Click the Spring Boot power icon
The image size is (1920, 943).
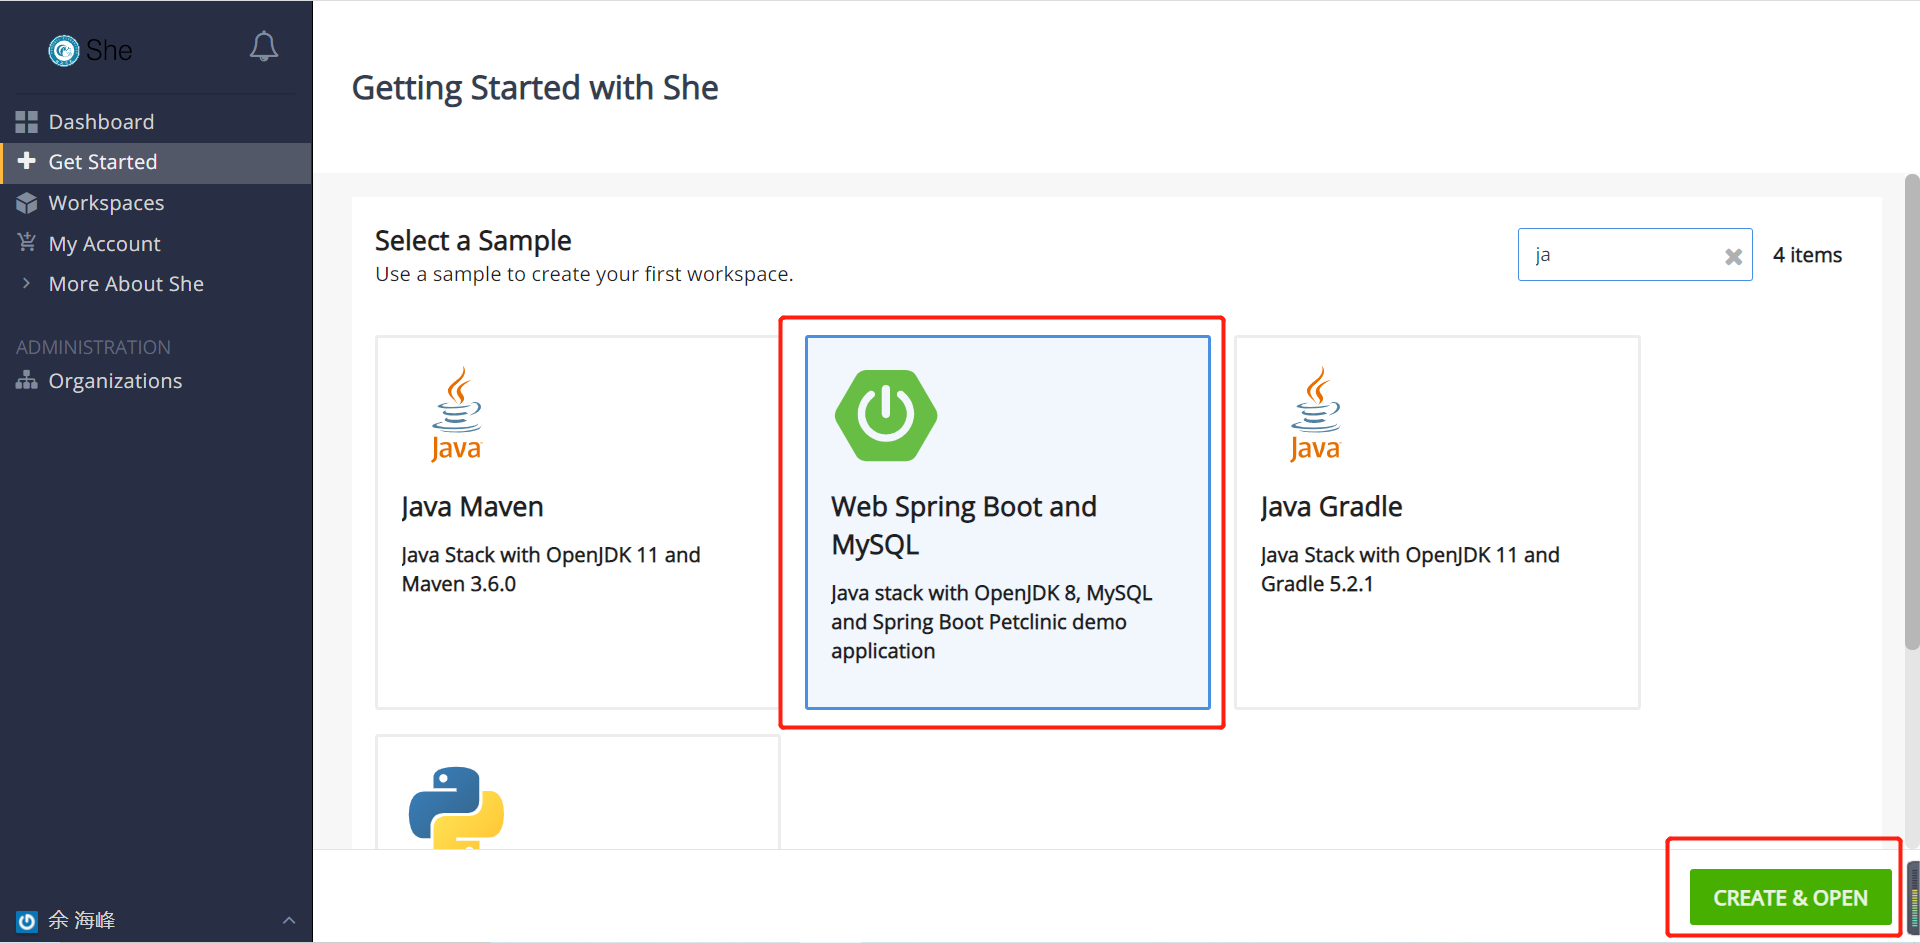pos(886,415)
